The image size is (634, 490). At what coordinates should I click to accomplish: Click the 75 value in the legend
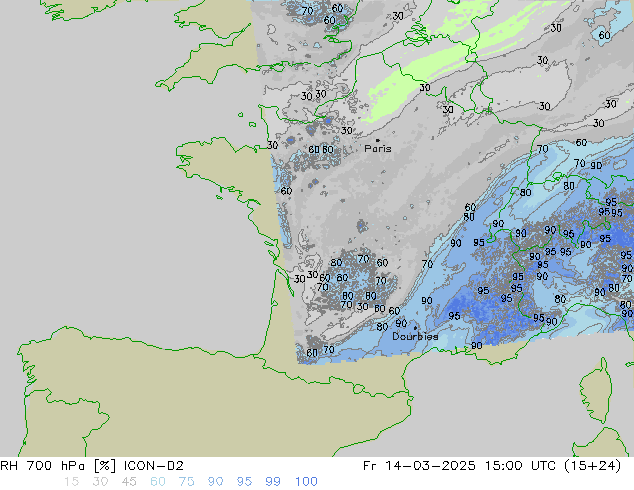coord(186,482)
